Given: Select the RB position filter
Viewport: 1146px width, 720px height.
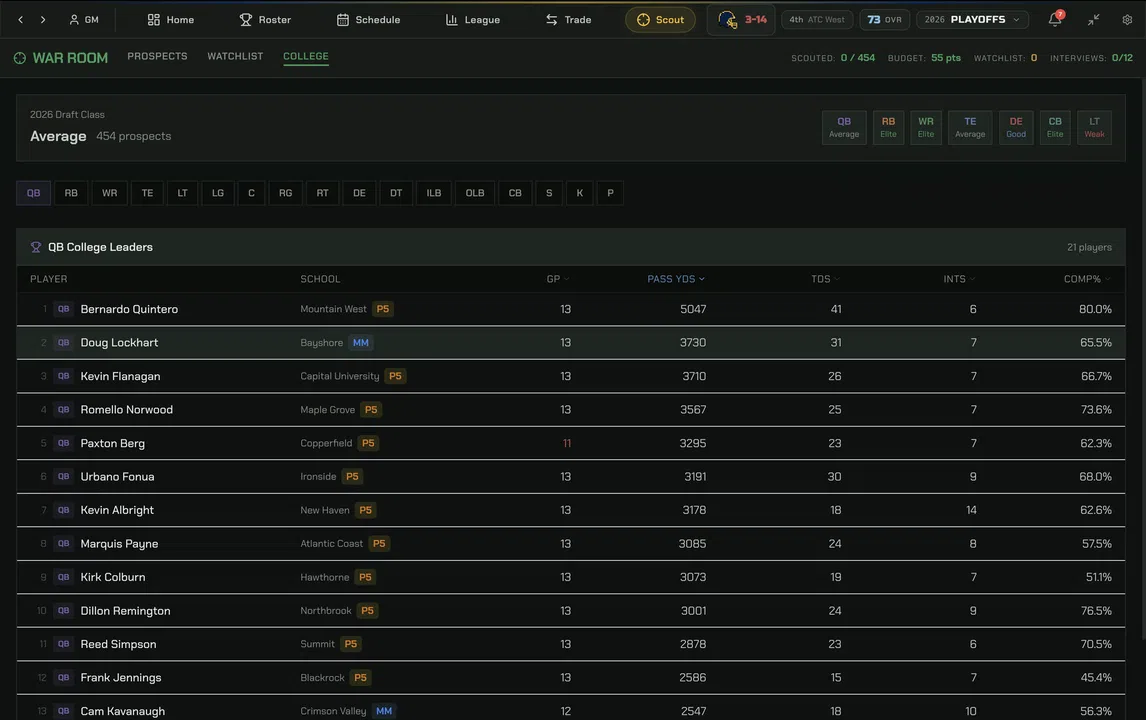Looking at the screenshot, I should pyautogui.click(x=71, y=193).
